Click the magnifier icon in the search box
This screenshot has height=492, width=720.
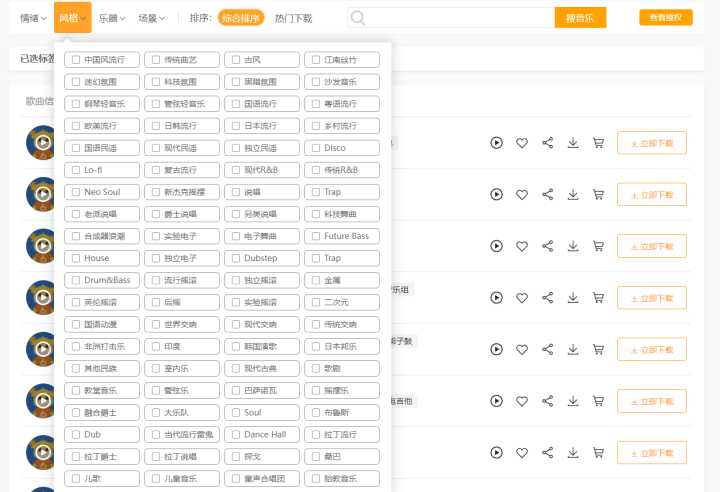(x=358, y=18)
